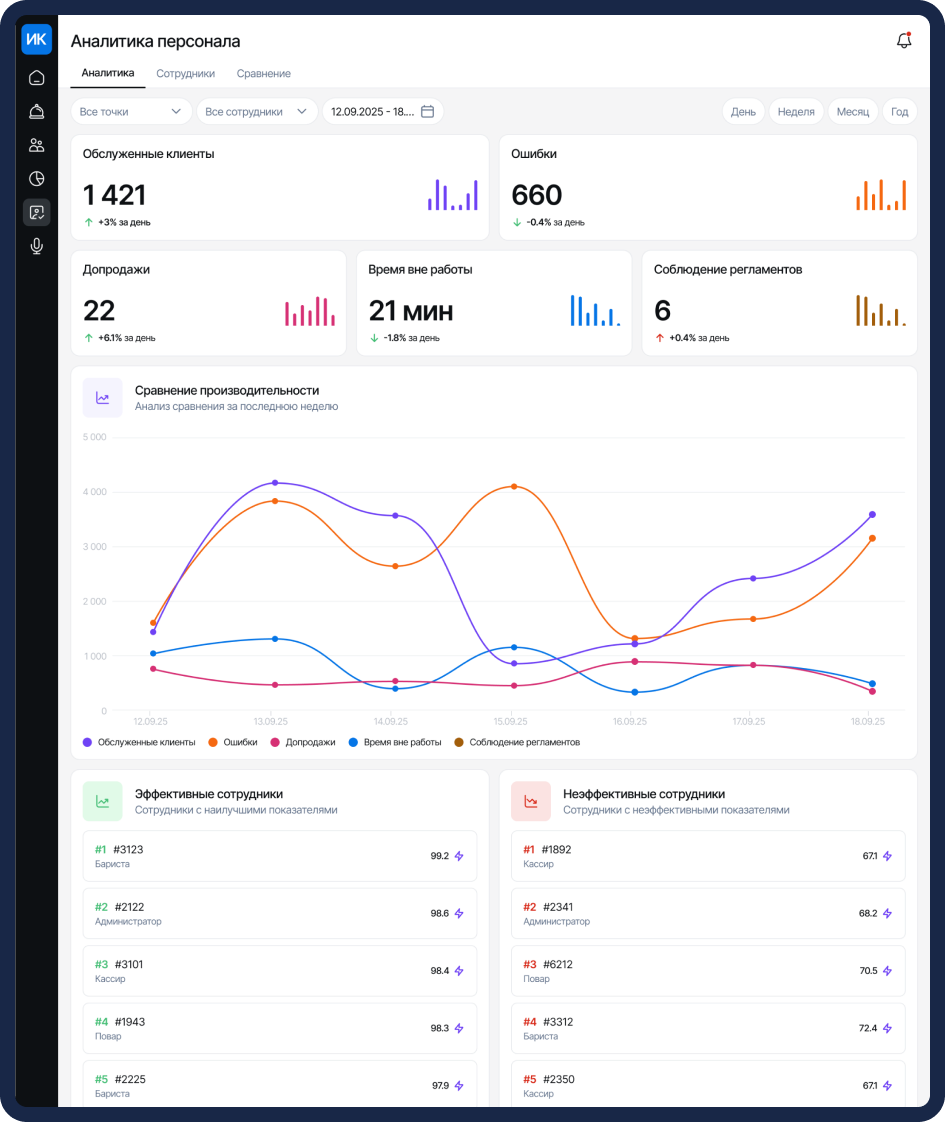The width and height of the screenshot is (945, 1122).
Task: Click the ИК logo icon
Action: (36, 39)
